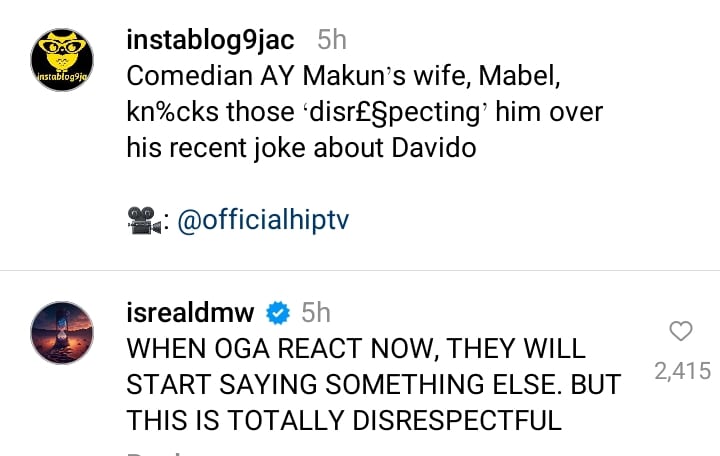The width and height of the screenshot is (720, 456).
Task: Click isrealdmw's blue verified badge
Action: pyautogui.click(x=277, y=314)
